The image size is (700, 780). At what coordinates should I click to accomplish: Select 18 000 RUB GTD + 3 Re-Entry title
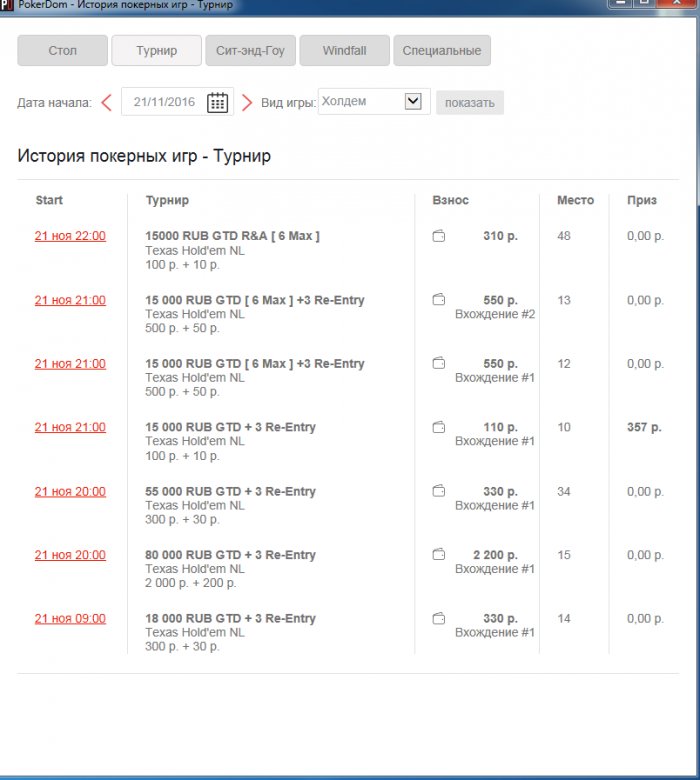(x=230, y=618)
